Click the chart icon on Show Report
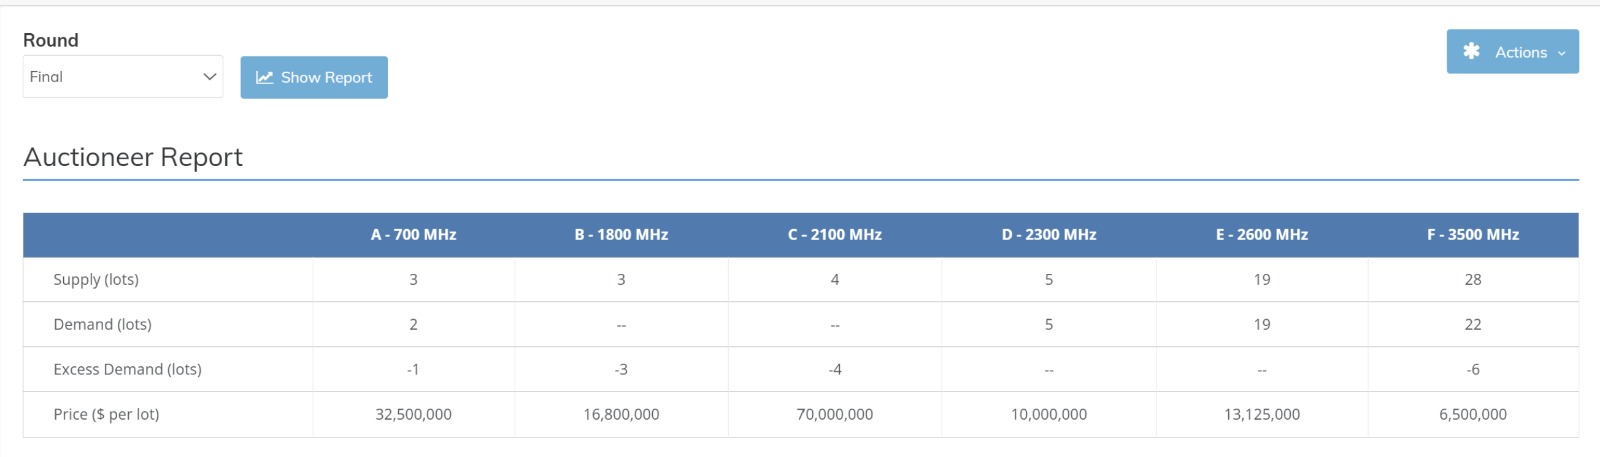The image size is (1600, 457). pos(264,78)
